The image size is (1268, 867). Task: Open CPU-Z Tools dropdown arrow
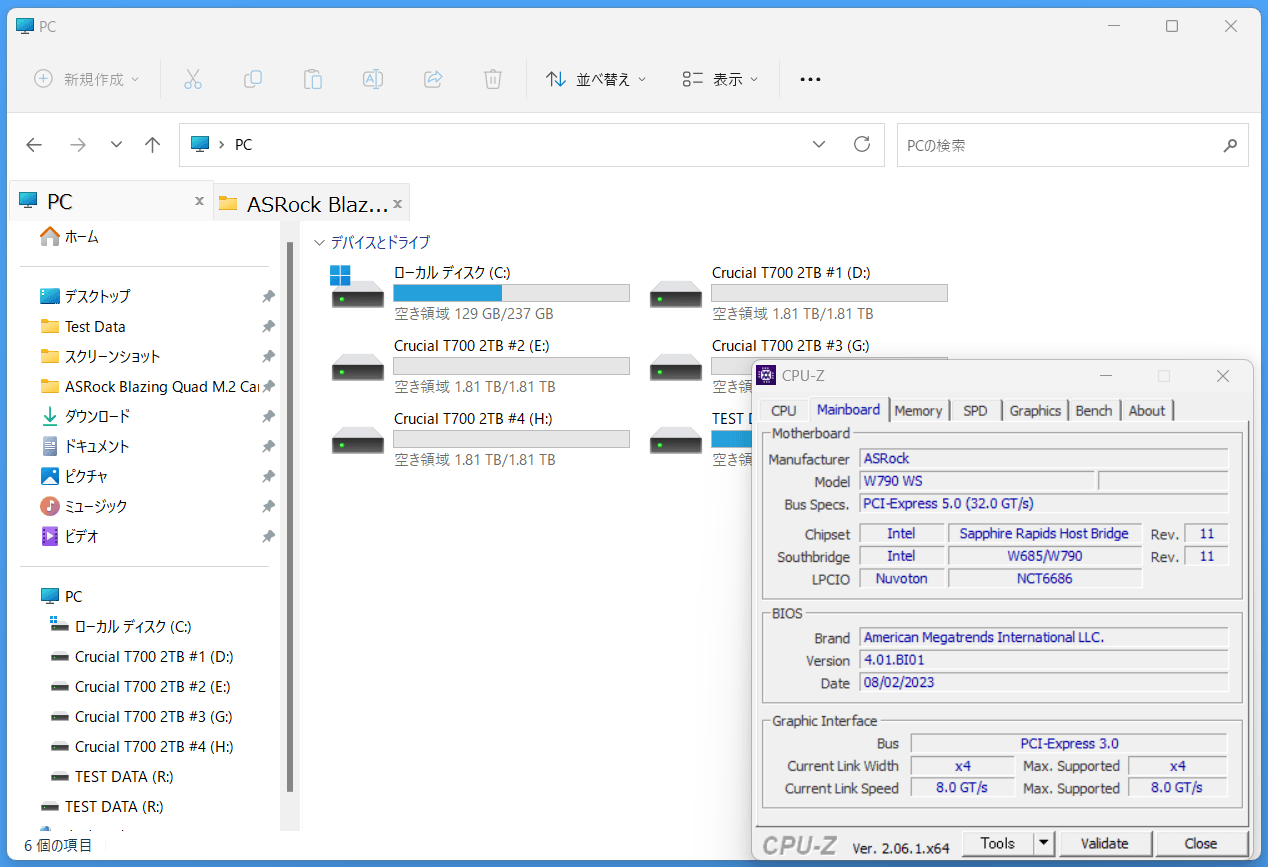coord(1044,843)
